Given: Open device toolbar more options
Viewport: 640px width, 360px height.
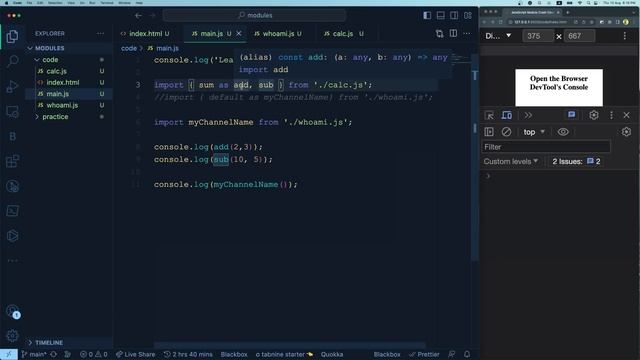Looking at the screenshot, I should (x=624, y=36).
